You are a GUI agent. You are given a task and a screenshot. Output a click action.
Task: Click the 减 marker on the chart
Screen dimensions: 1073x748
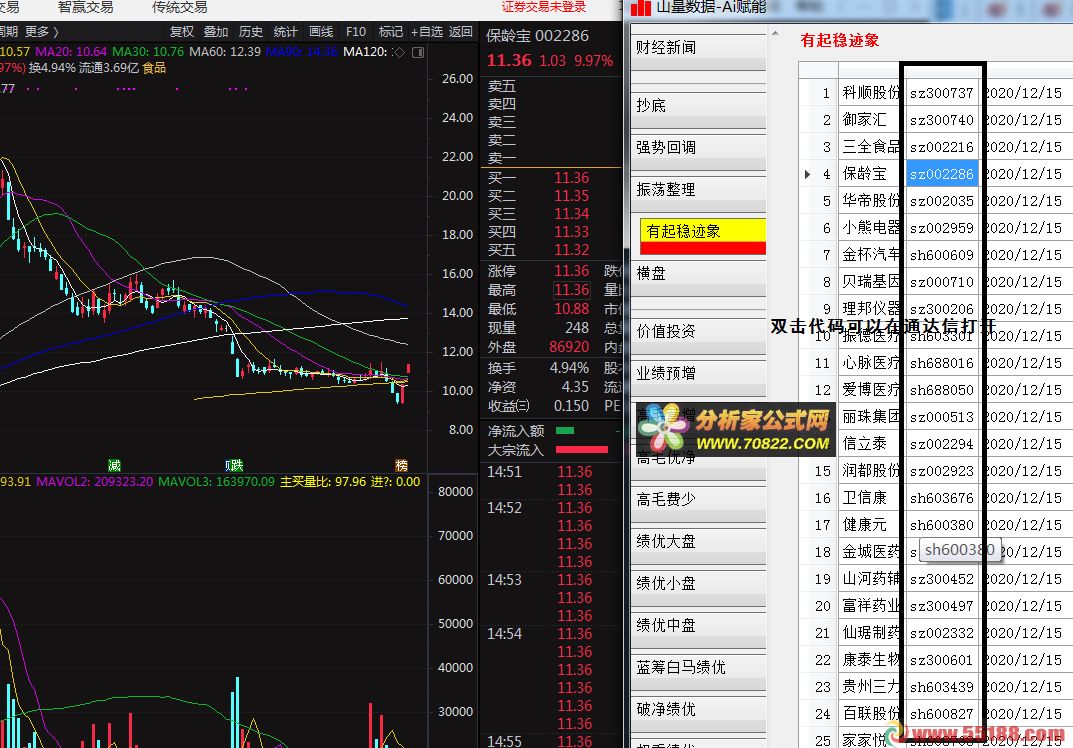114,465
